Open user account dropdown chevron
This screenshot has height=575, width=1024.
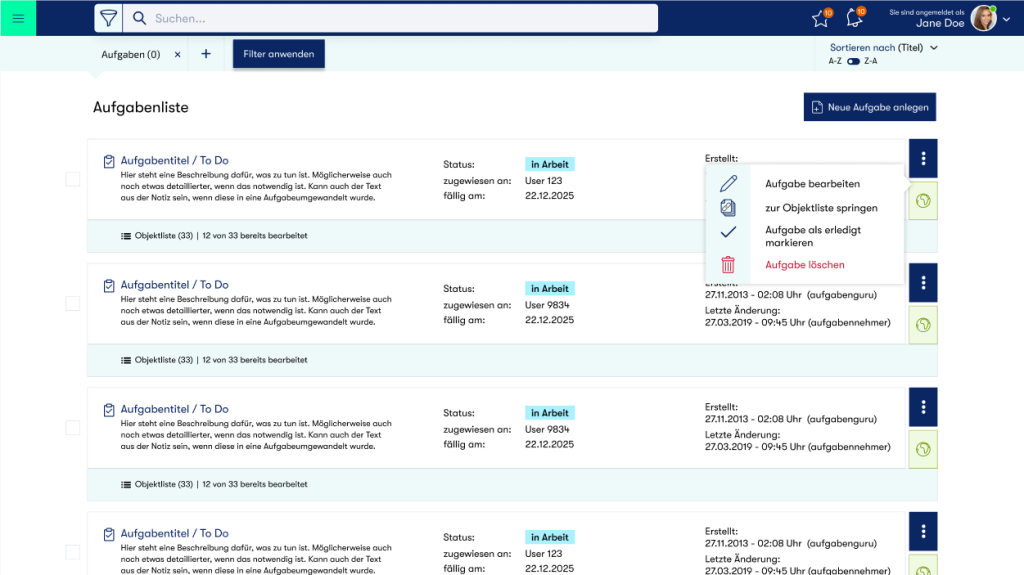pos(1006,19)
